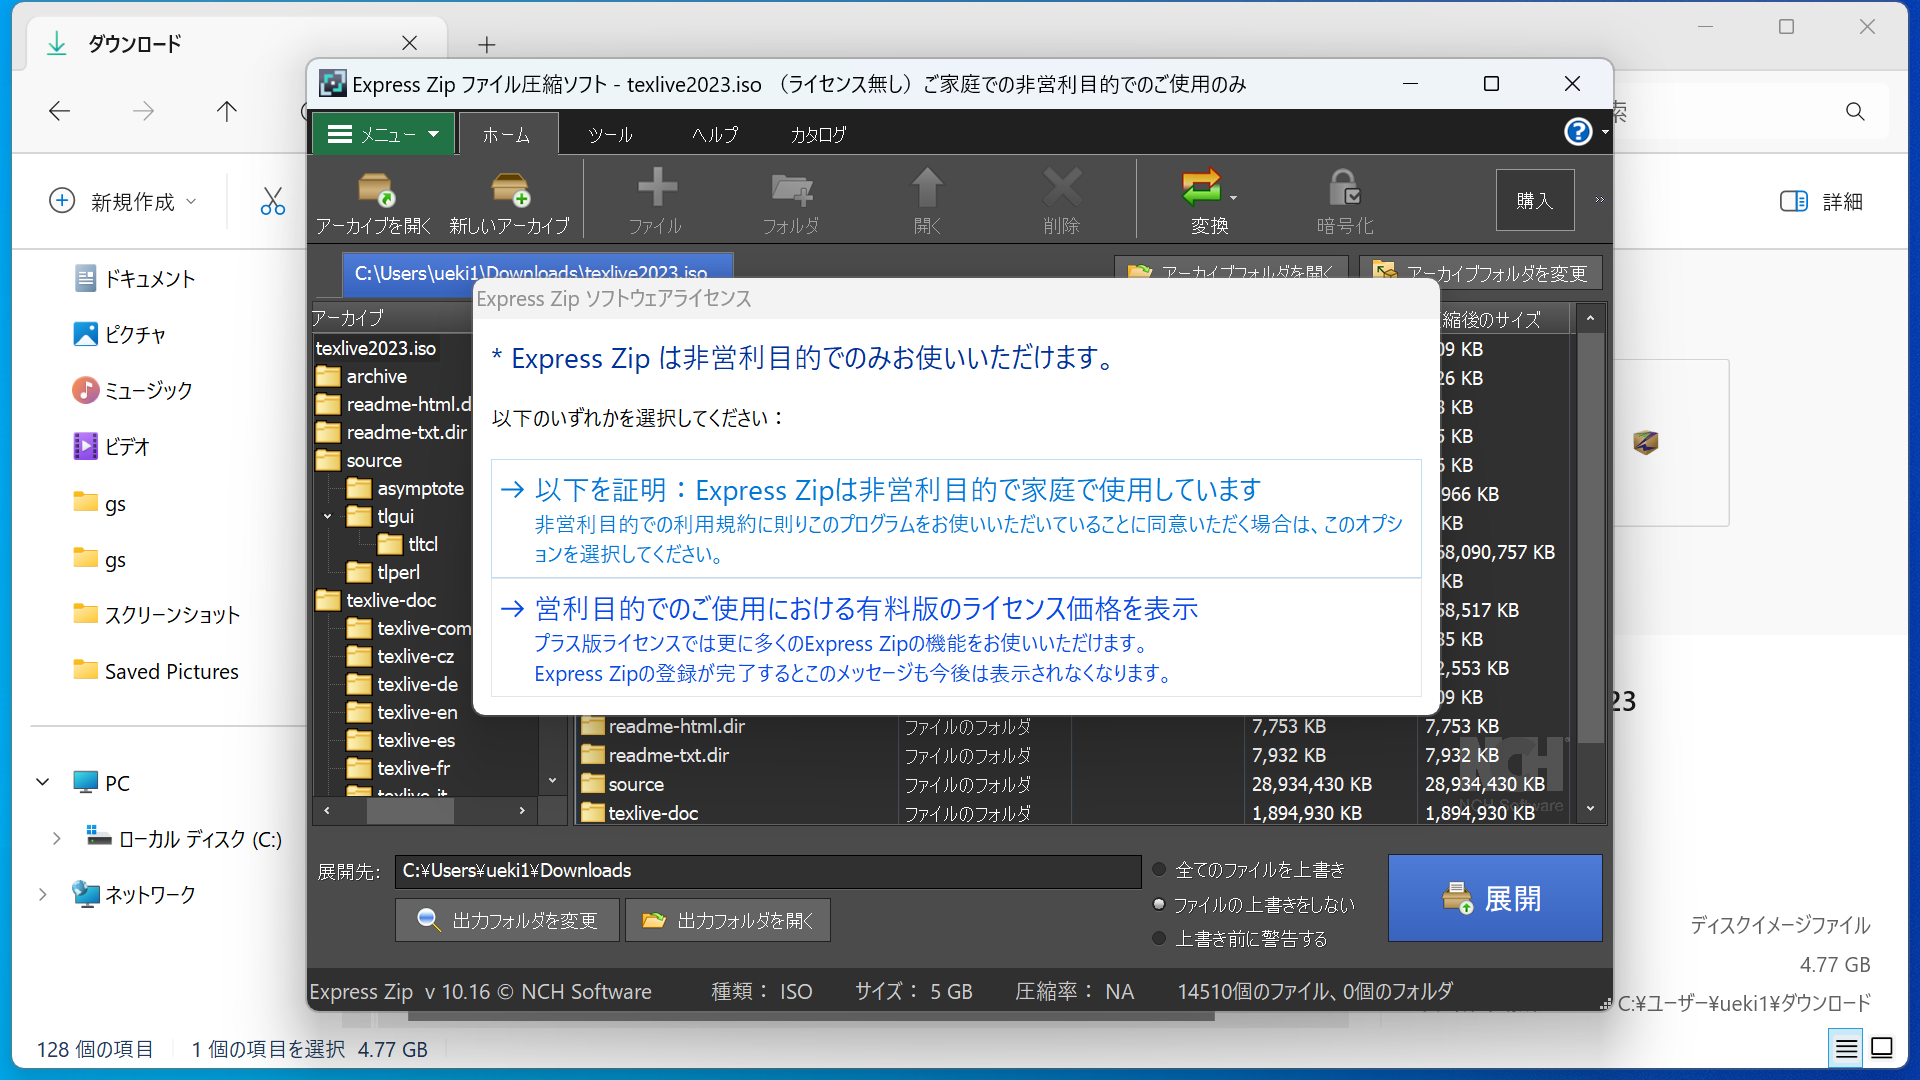Create a new archive with 新しいアーカイブ icon
The height and width of the screenshot is (1080, 1920).
point(510,198)
